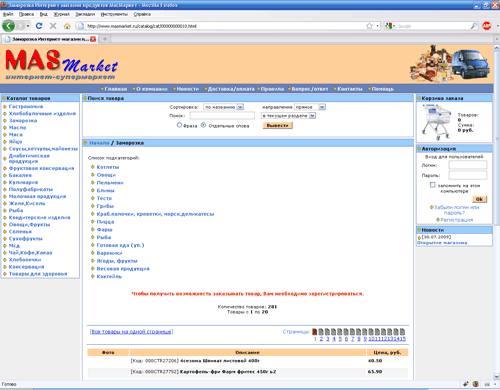The width and height of the screenshot is (500, 390).
Task: Open the Пельмени subcategory
Action: (110, 183)
